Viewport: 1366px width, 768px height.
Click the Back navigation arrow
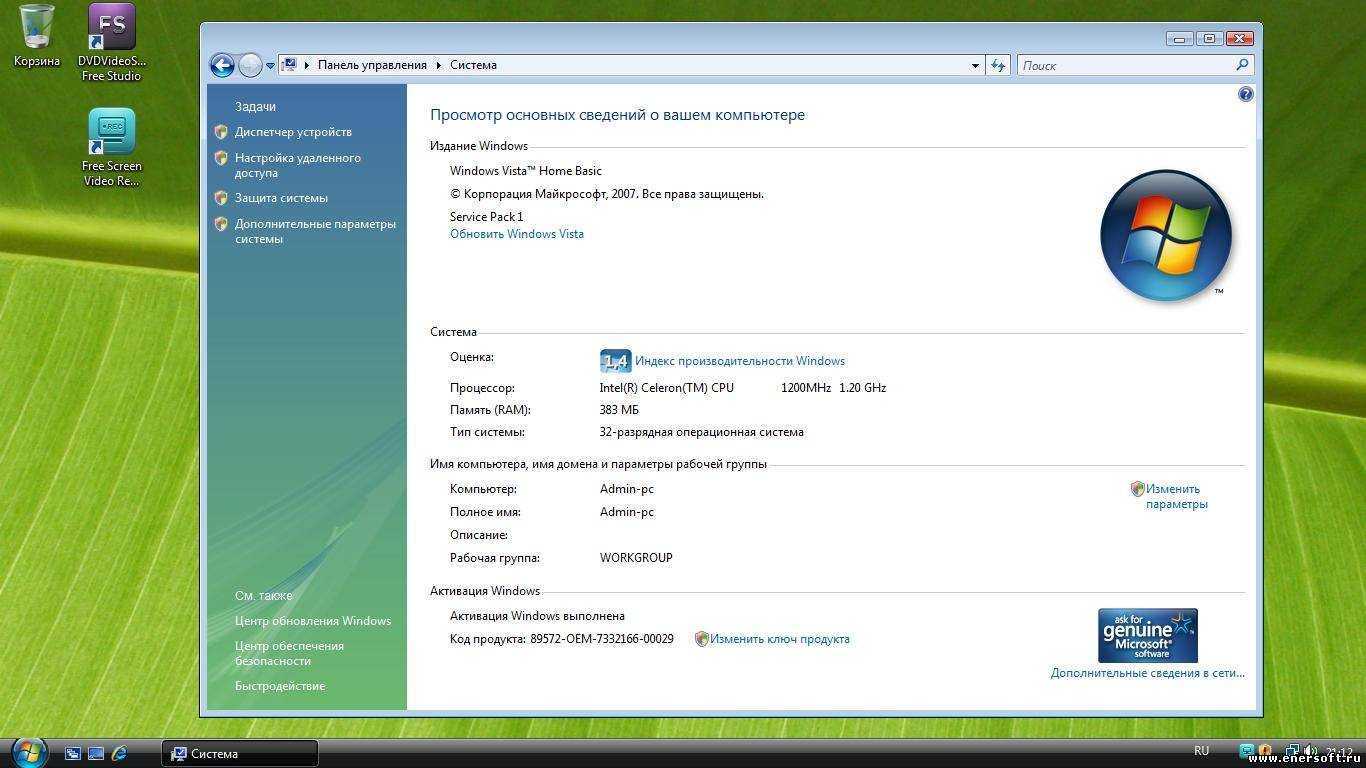coord(222,66)
